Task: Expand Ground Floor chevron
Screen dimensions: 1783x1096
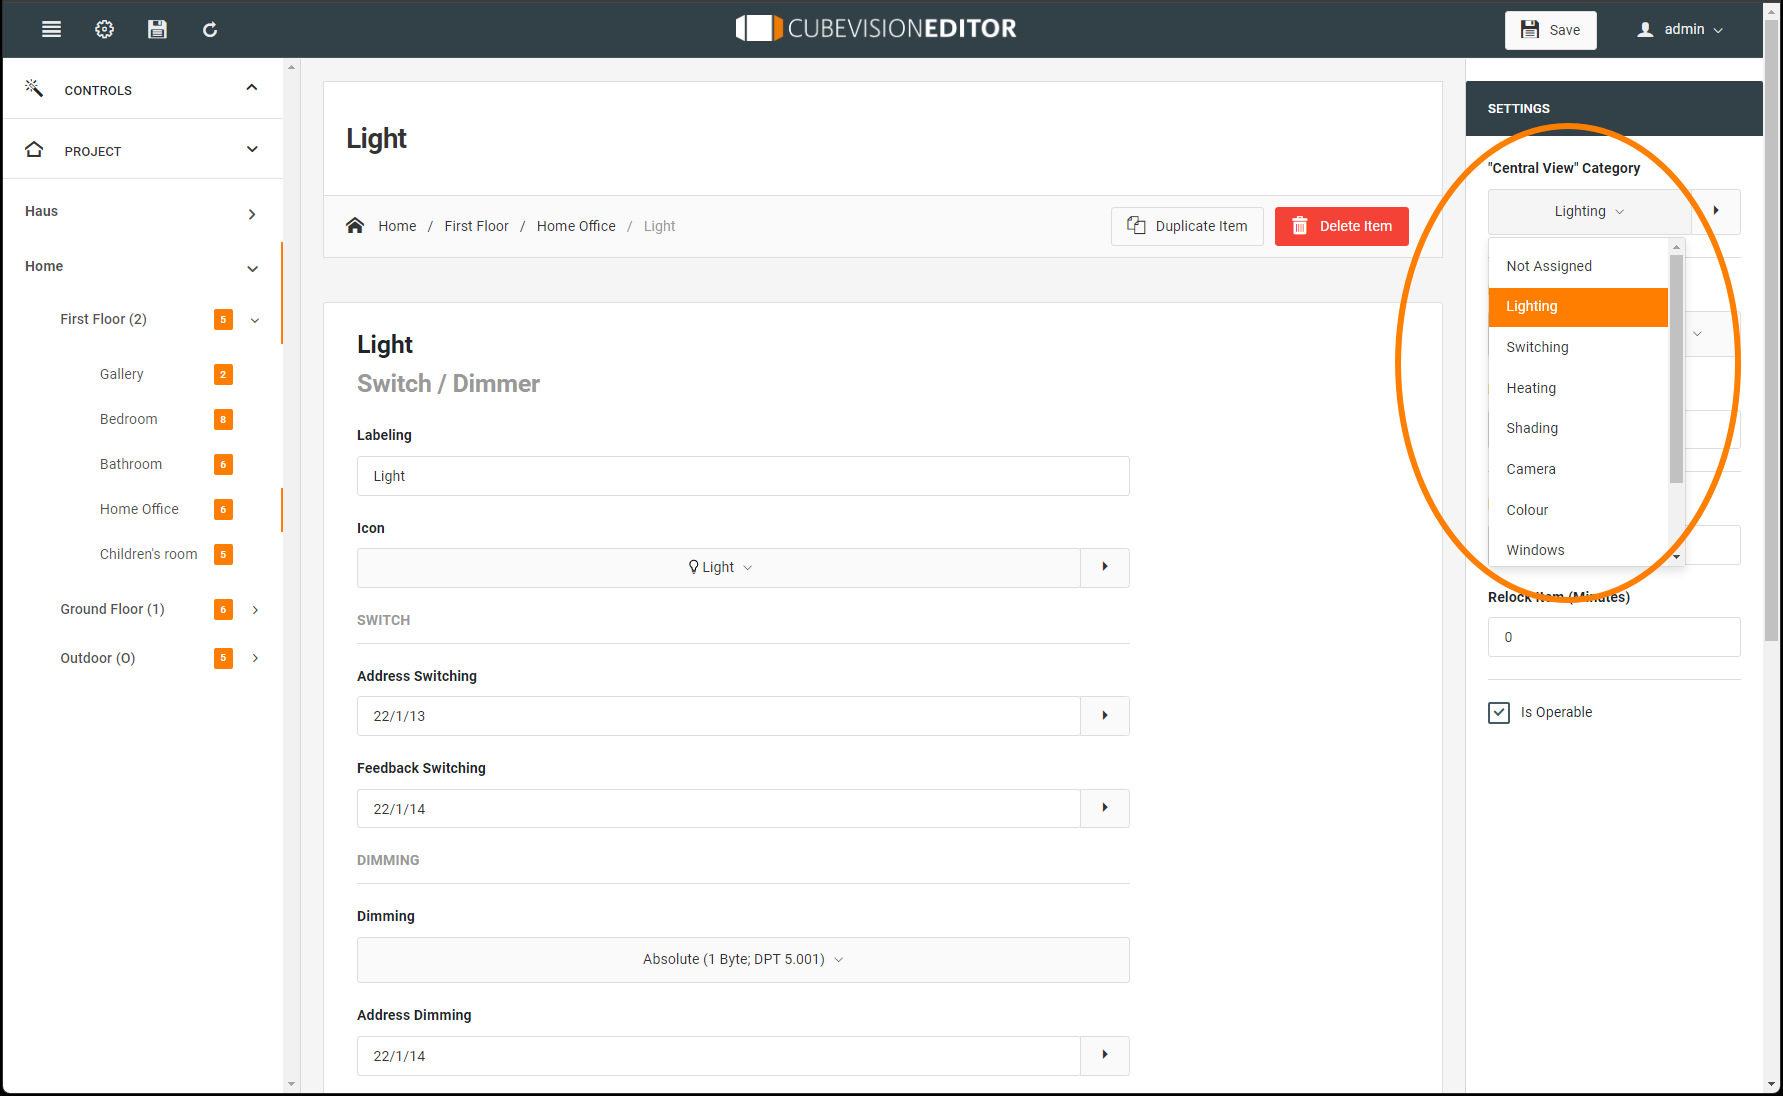Action: click(255, 609)
